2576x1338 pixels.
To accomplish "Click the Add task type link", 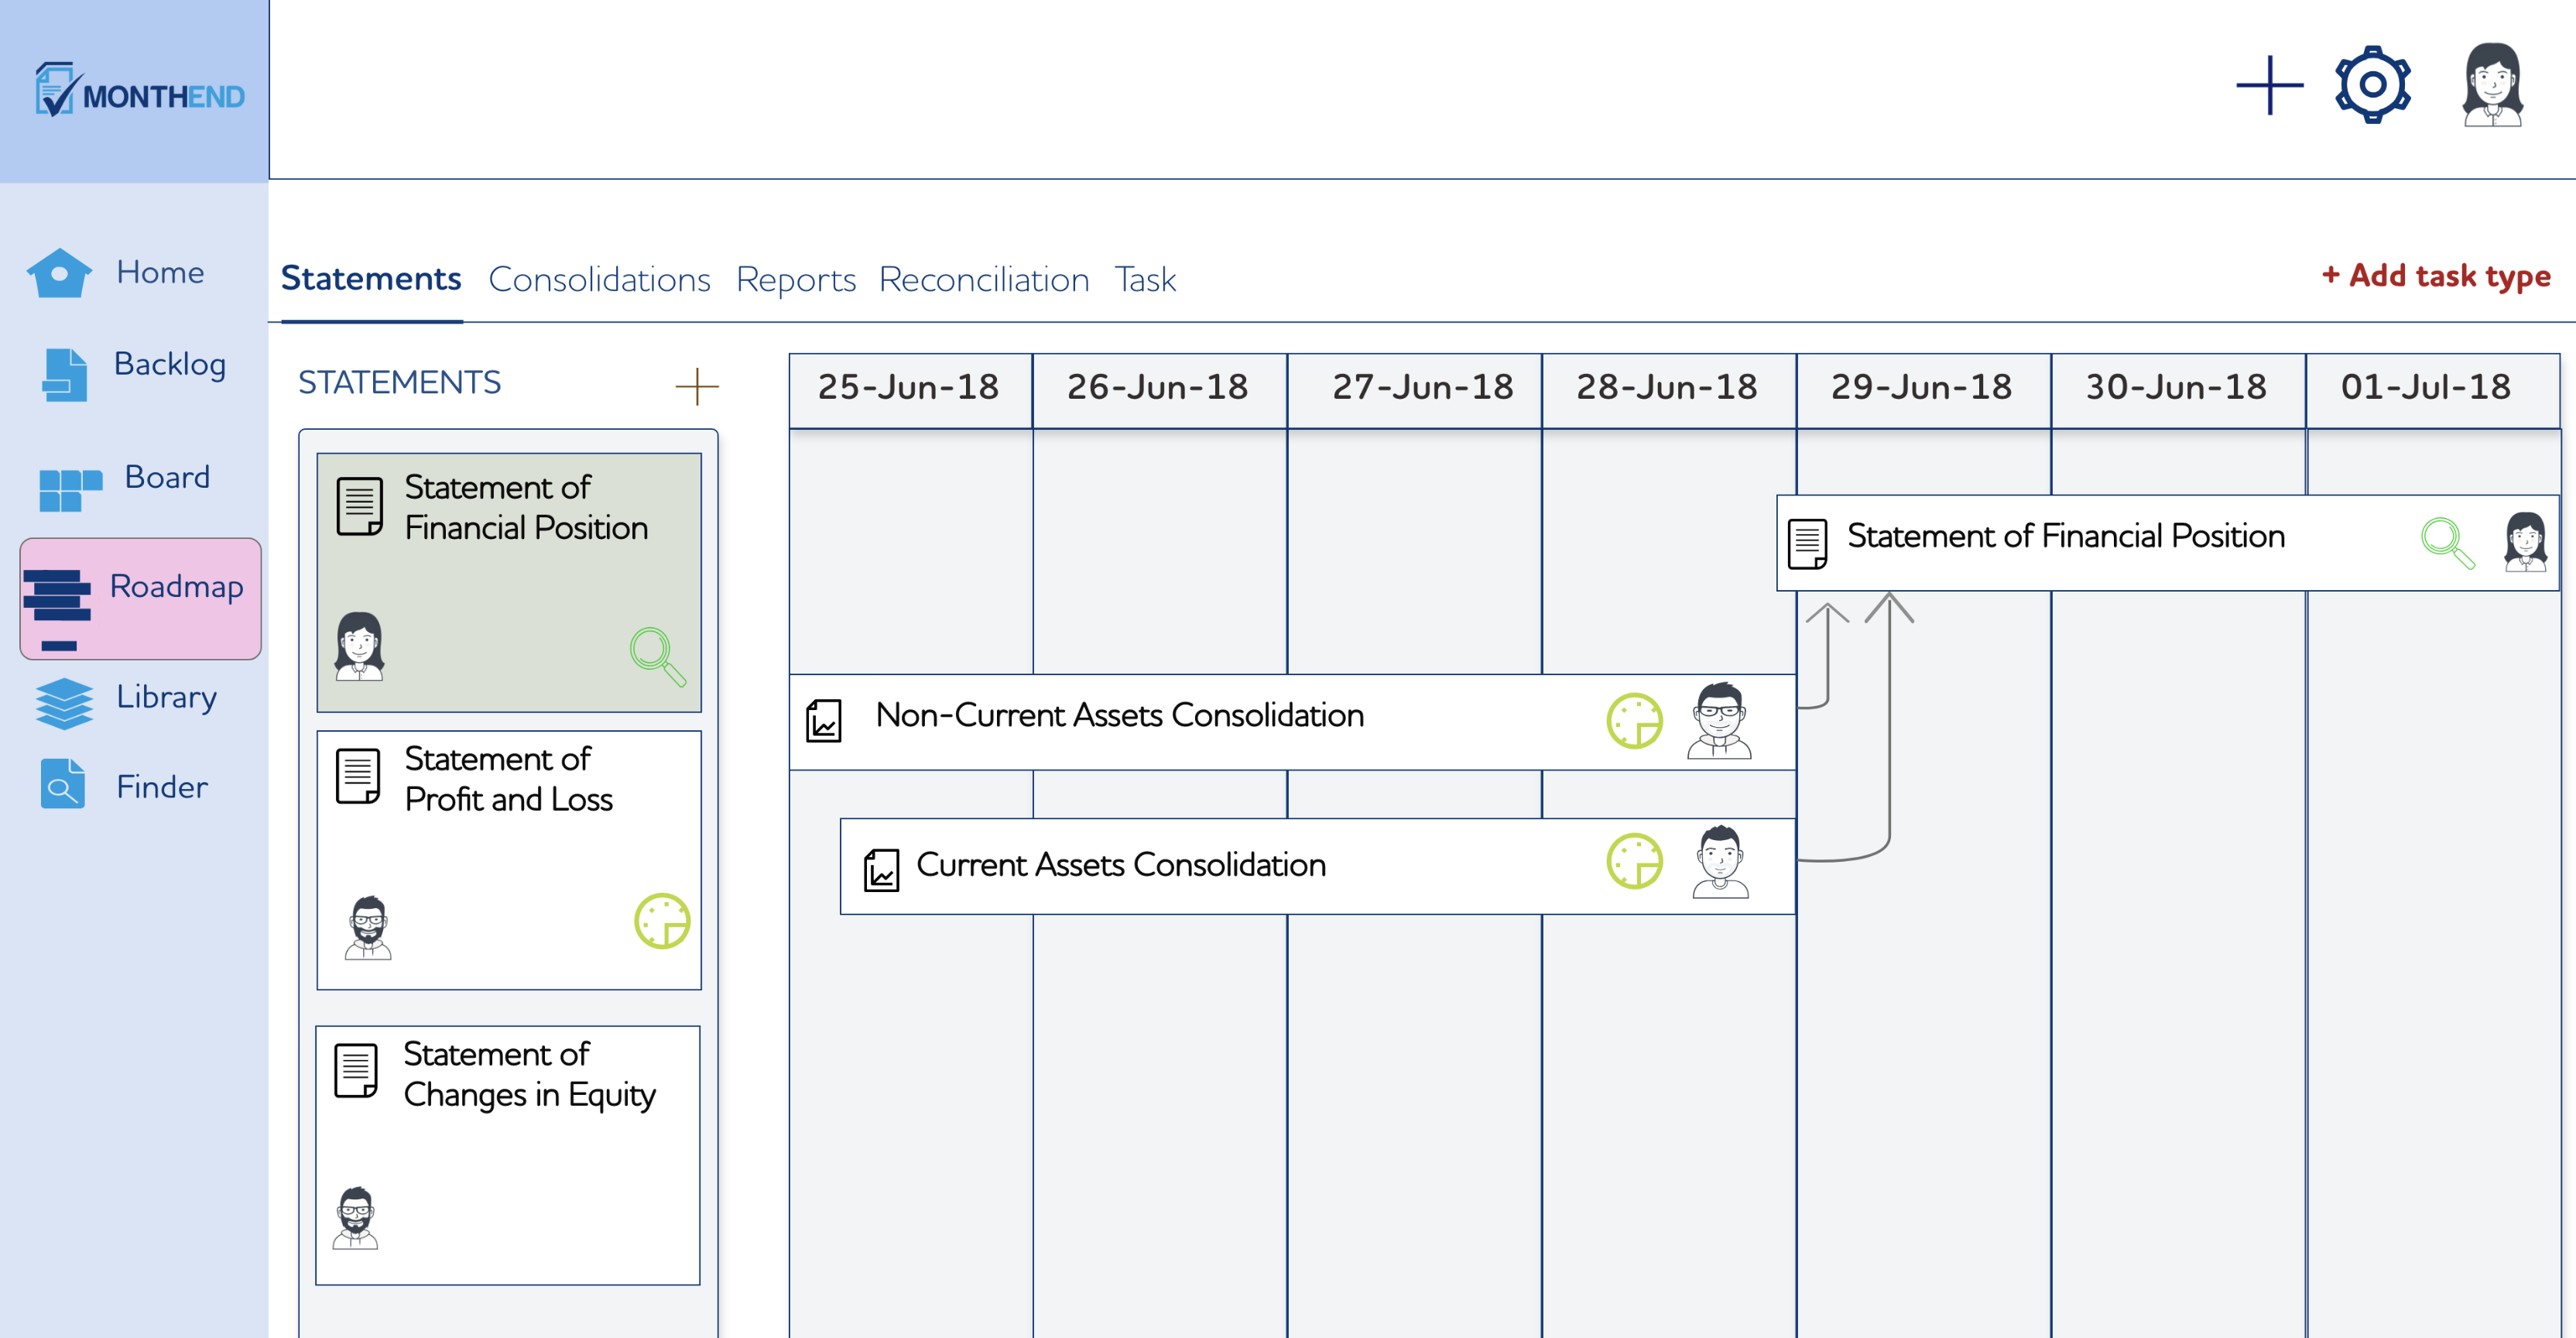I will 2436,275.
